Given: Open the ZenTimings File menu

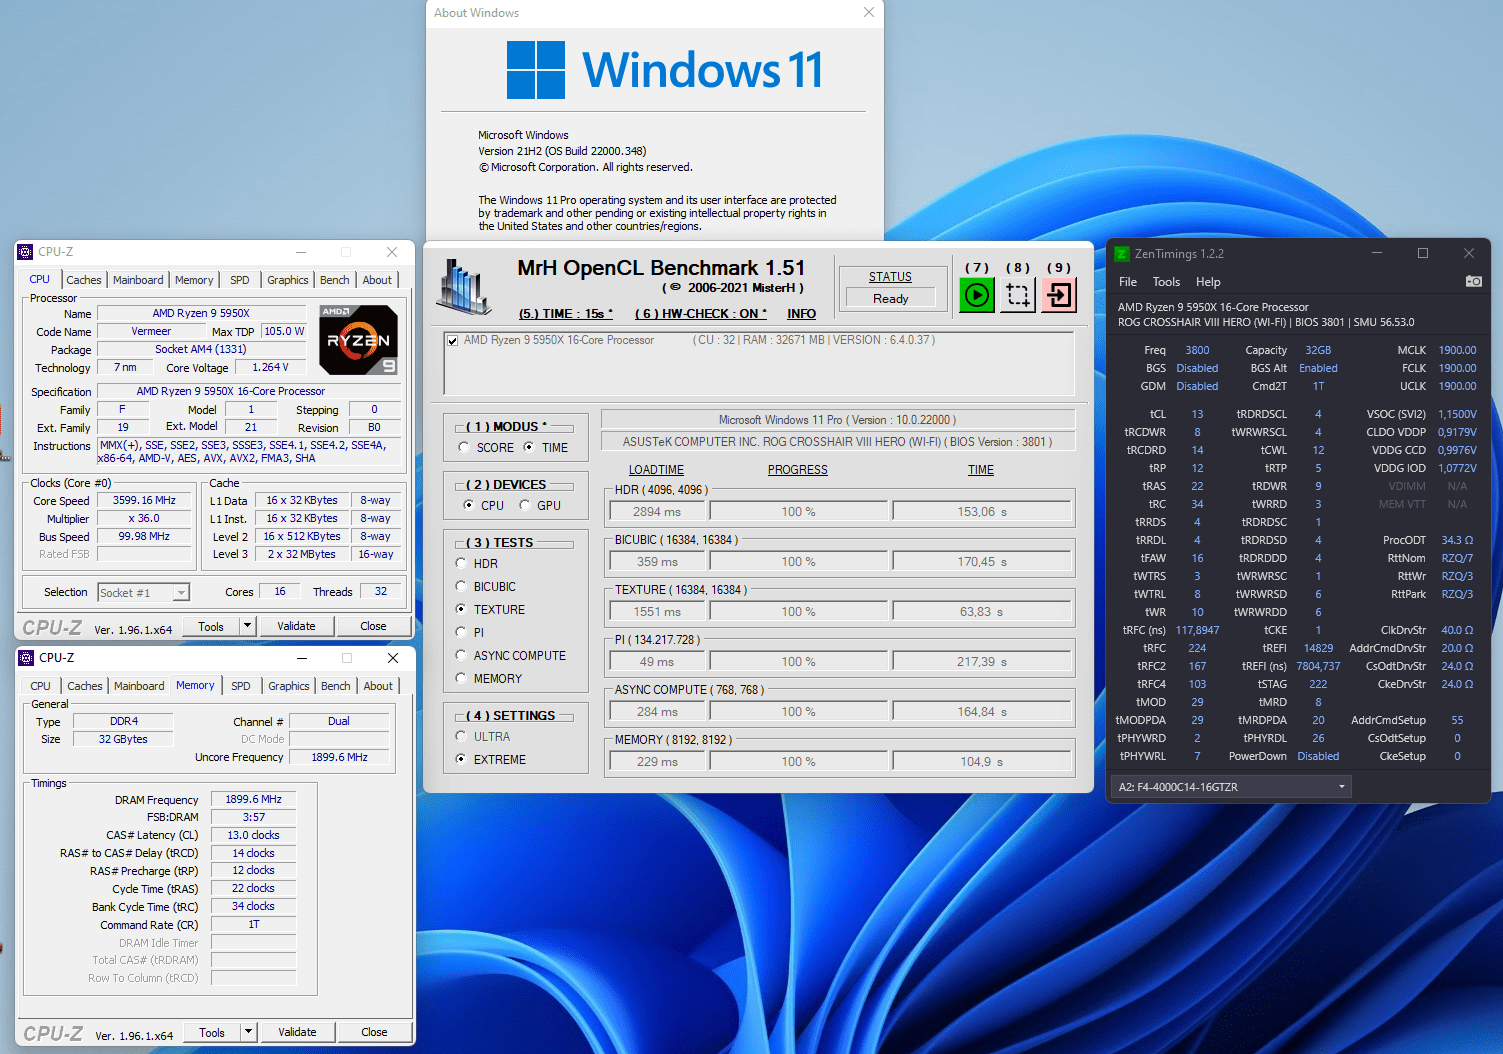Looking at the screenshot, I should coord(1128,282).
